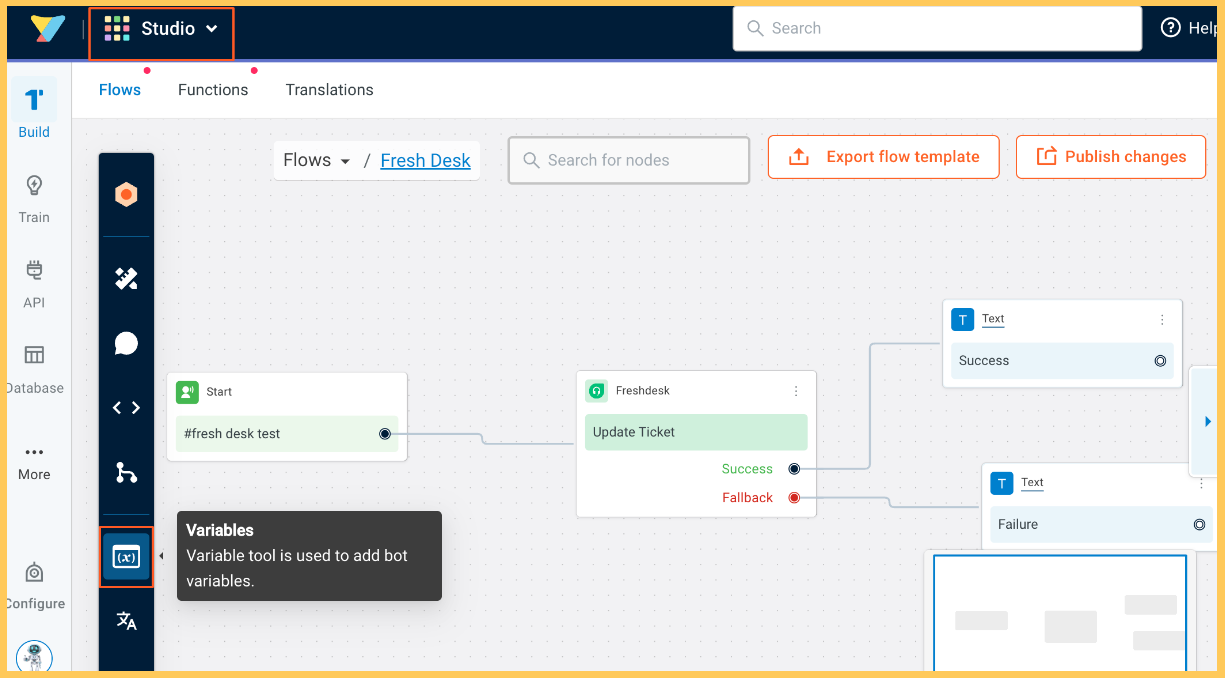Open the API section in sidebar

coord(34,284)
